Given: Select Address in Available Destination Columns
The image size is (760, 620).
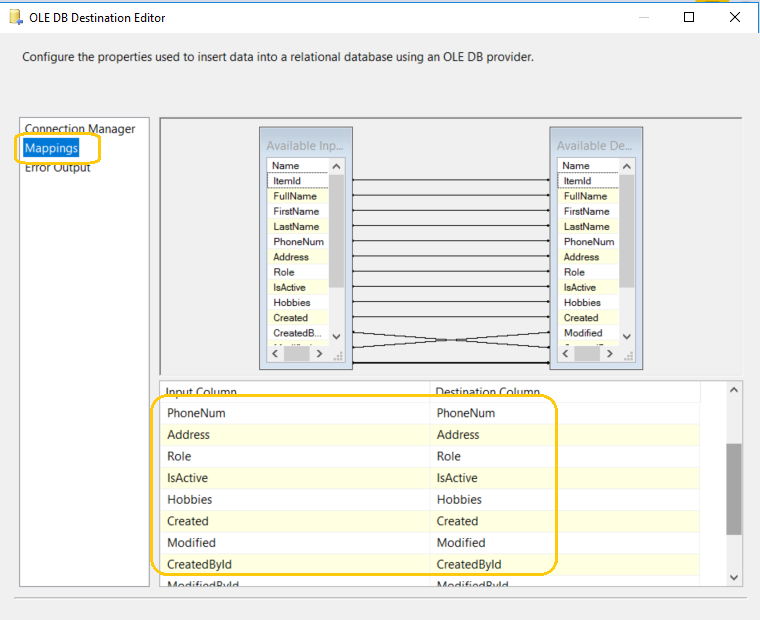Looking at the screenshot, I should (588, 257).
